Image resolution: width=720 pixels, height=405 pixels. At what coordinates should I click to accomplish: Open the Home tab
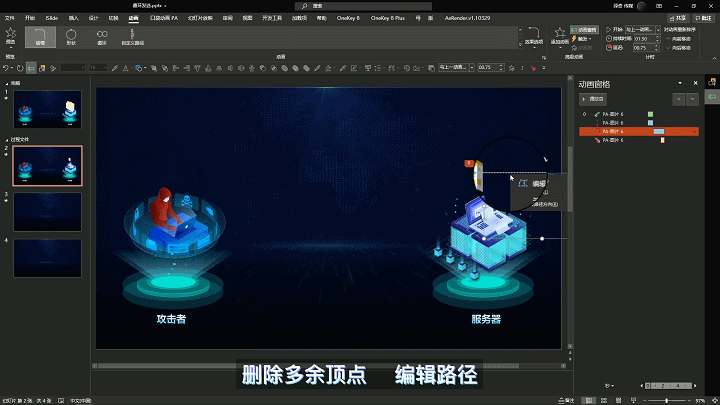(30, 18)
